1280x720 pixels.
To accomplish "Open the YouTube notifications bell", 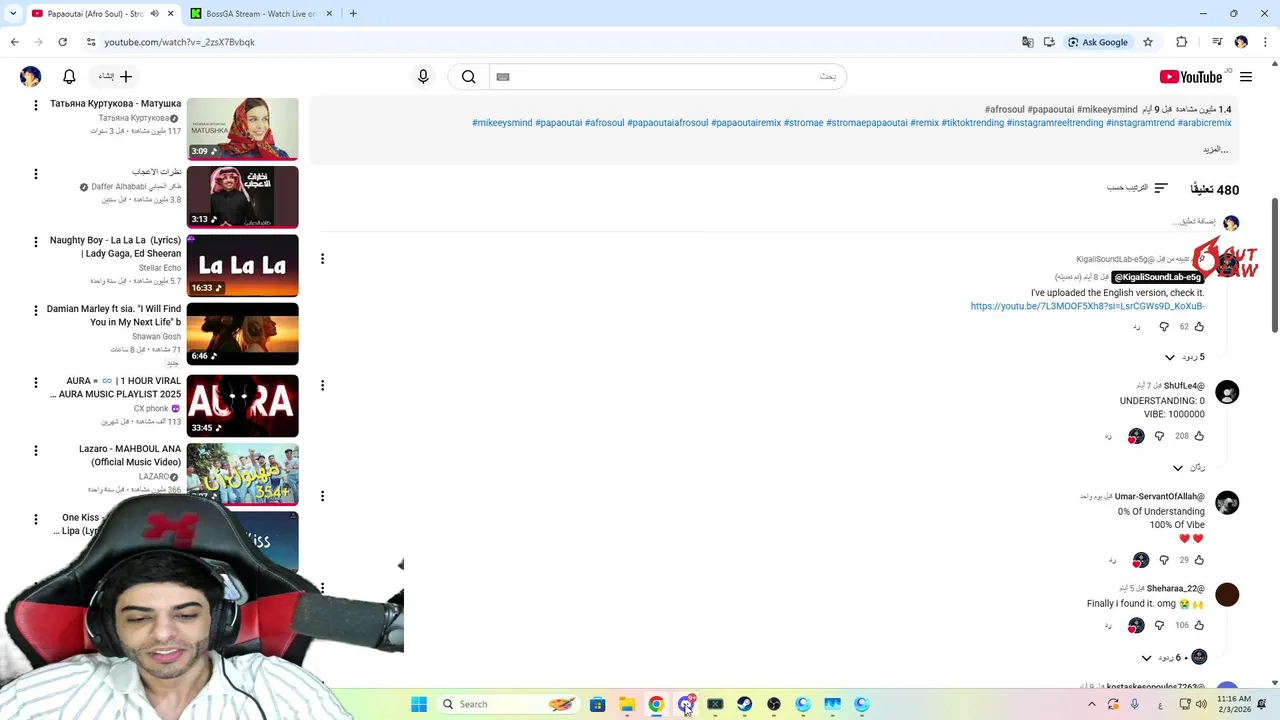I will (69, 77).
